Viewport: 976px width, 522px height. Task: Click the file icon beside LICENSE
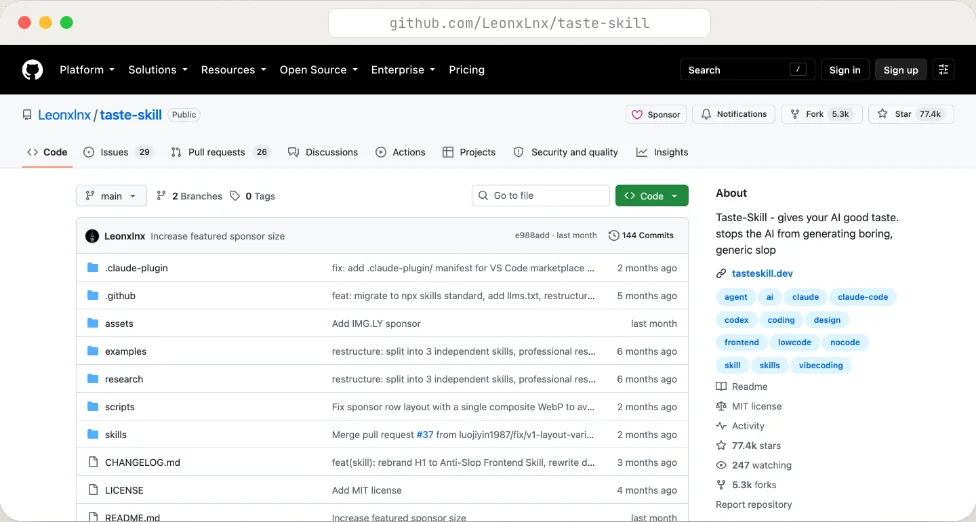[x=93, y=490]
